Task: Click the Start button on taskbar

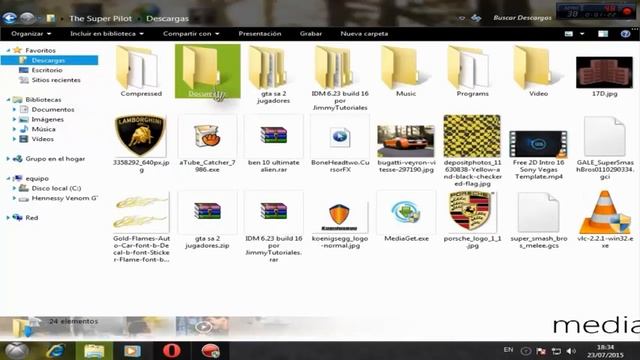Action: click(x=16, y=351)
